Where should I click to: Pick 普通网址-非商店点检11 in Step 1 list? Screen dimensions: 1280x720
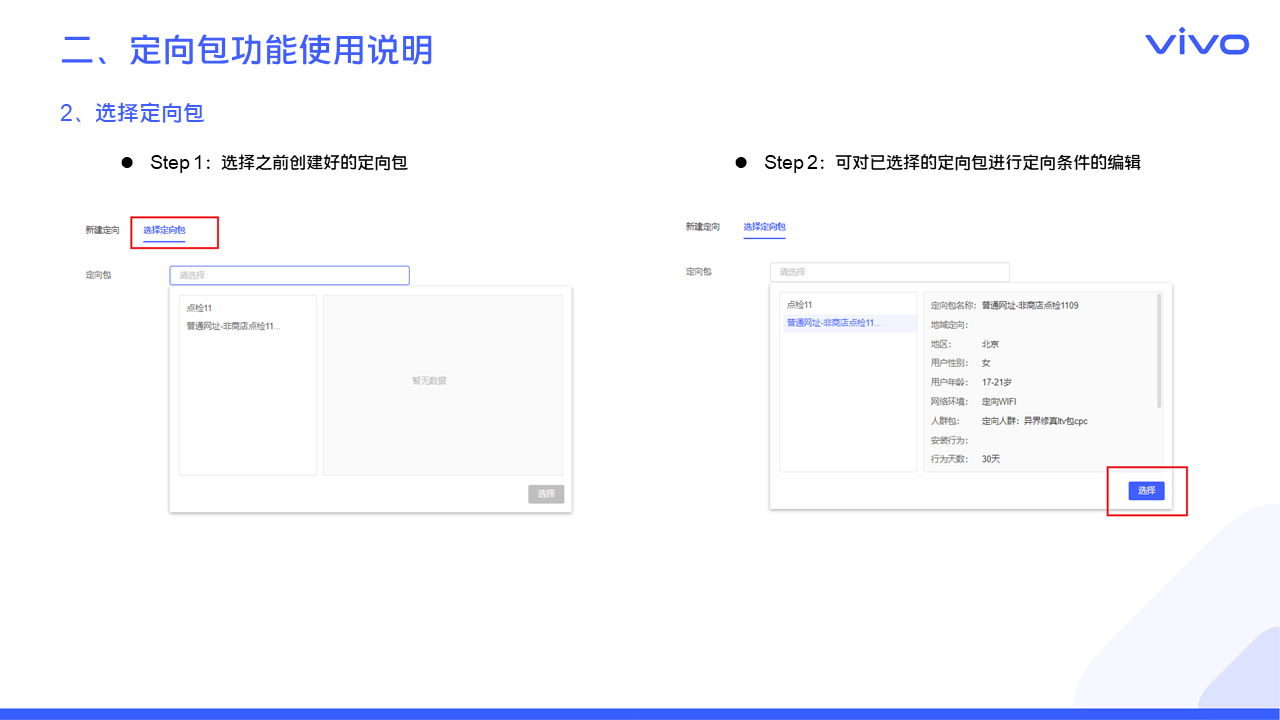click(233, 326)
